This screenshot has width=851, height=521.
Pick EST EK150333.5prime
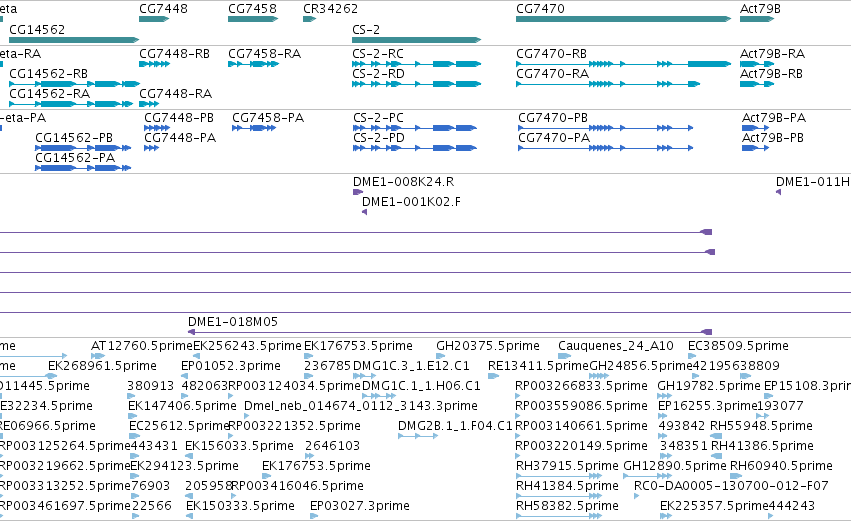click(x=240, y=506)
